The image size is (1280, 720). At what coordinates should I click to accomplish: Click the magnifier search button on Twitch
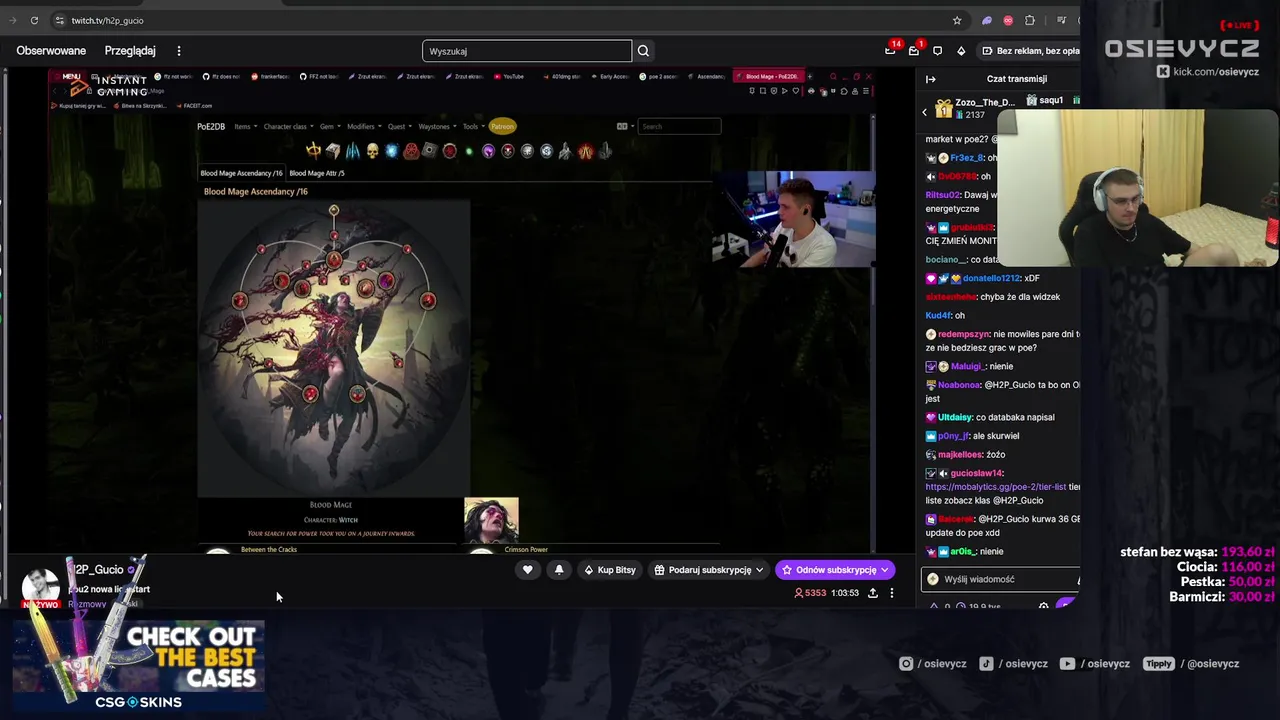[x=644, y=51]
